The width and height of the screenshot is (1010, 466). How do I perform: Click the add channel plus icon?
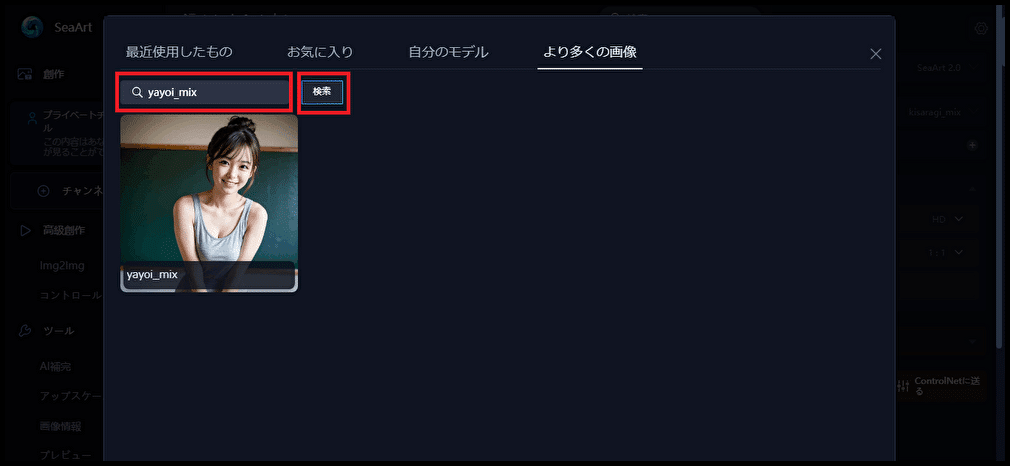click(44, 191)
